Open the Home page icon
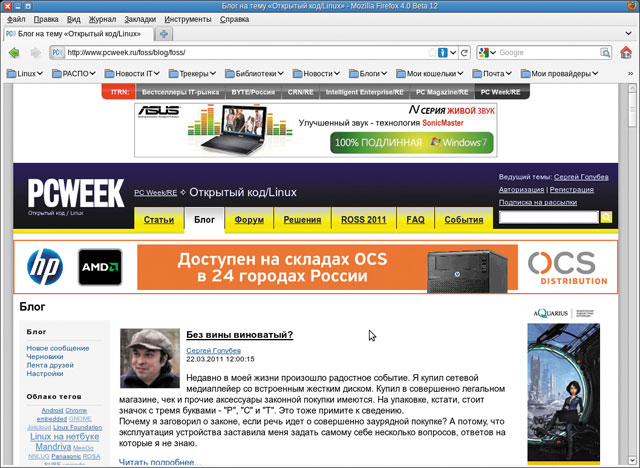The image size is (640, 468). (x=626, y=52)
